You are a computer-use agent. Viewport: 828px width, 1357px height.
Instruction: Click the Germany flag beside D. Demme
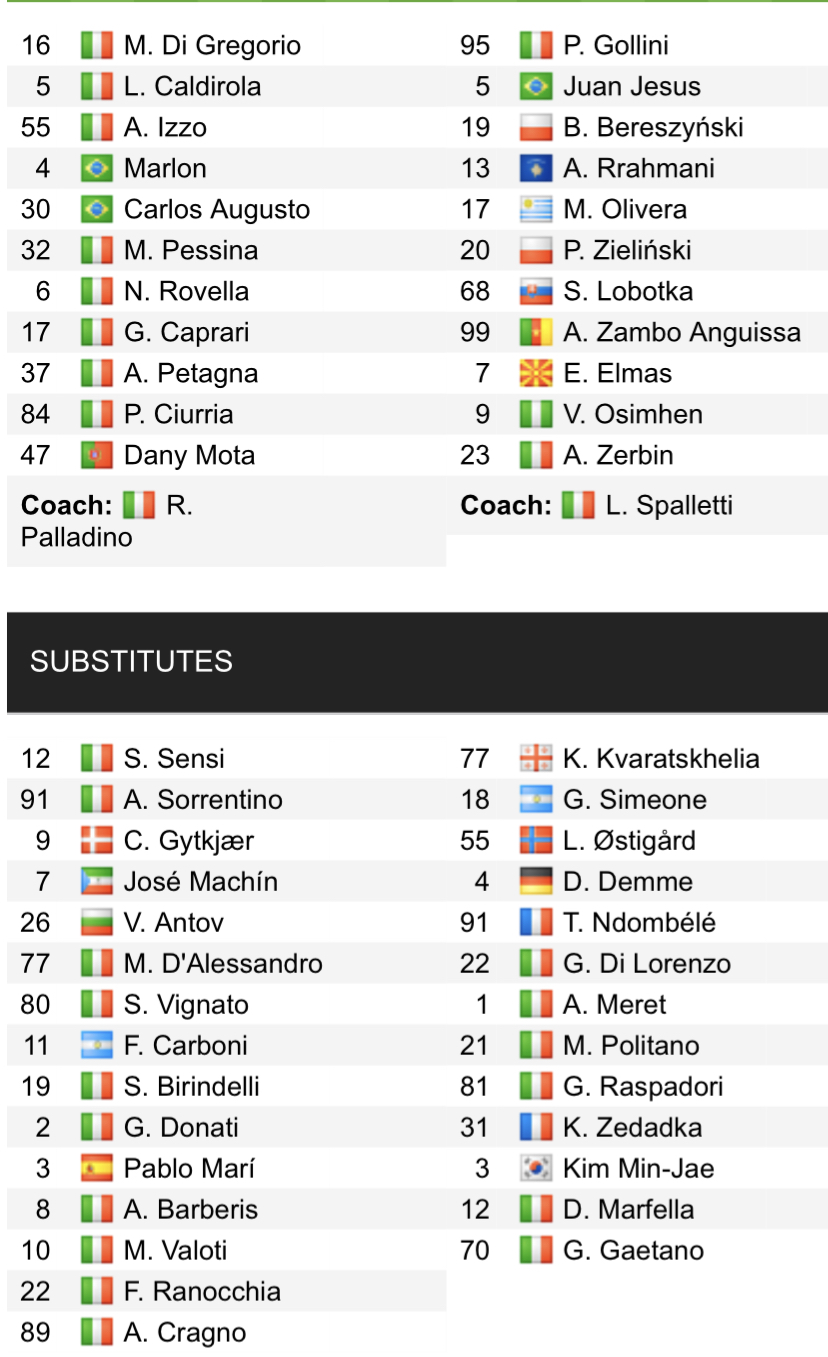coord(536,882)
